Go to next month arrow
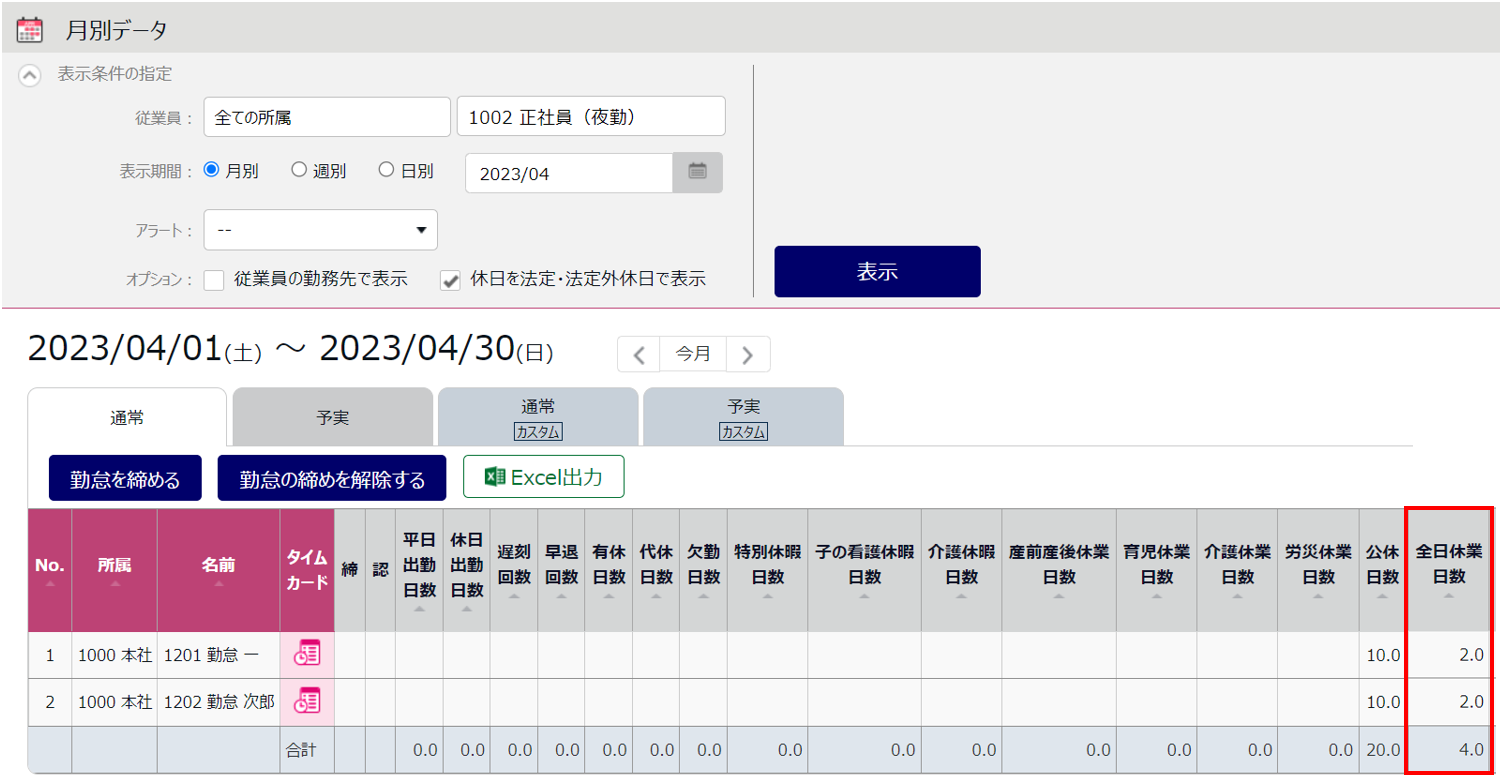Image resolution: width=1500 pixels, height=781 pixels. (747, 354)
